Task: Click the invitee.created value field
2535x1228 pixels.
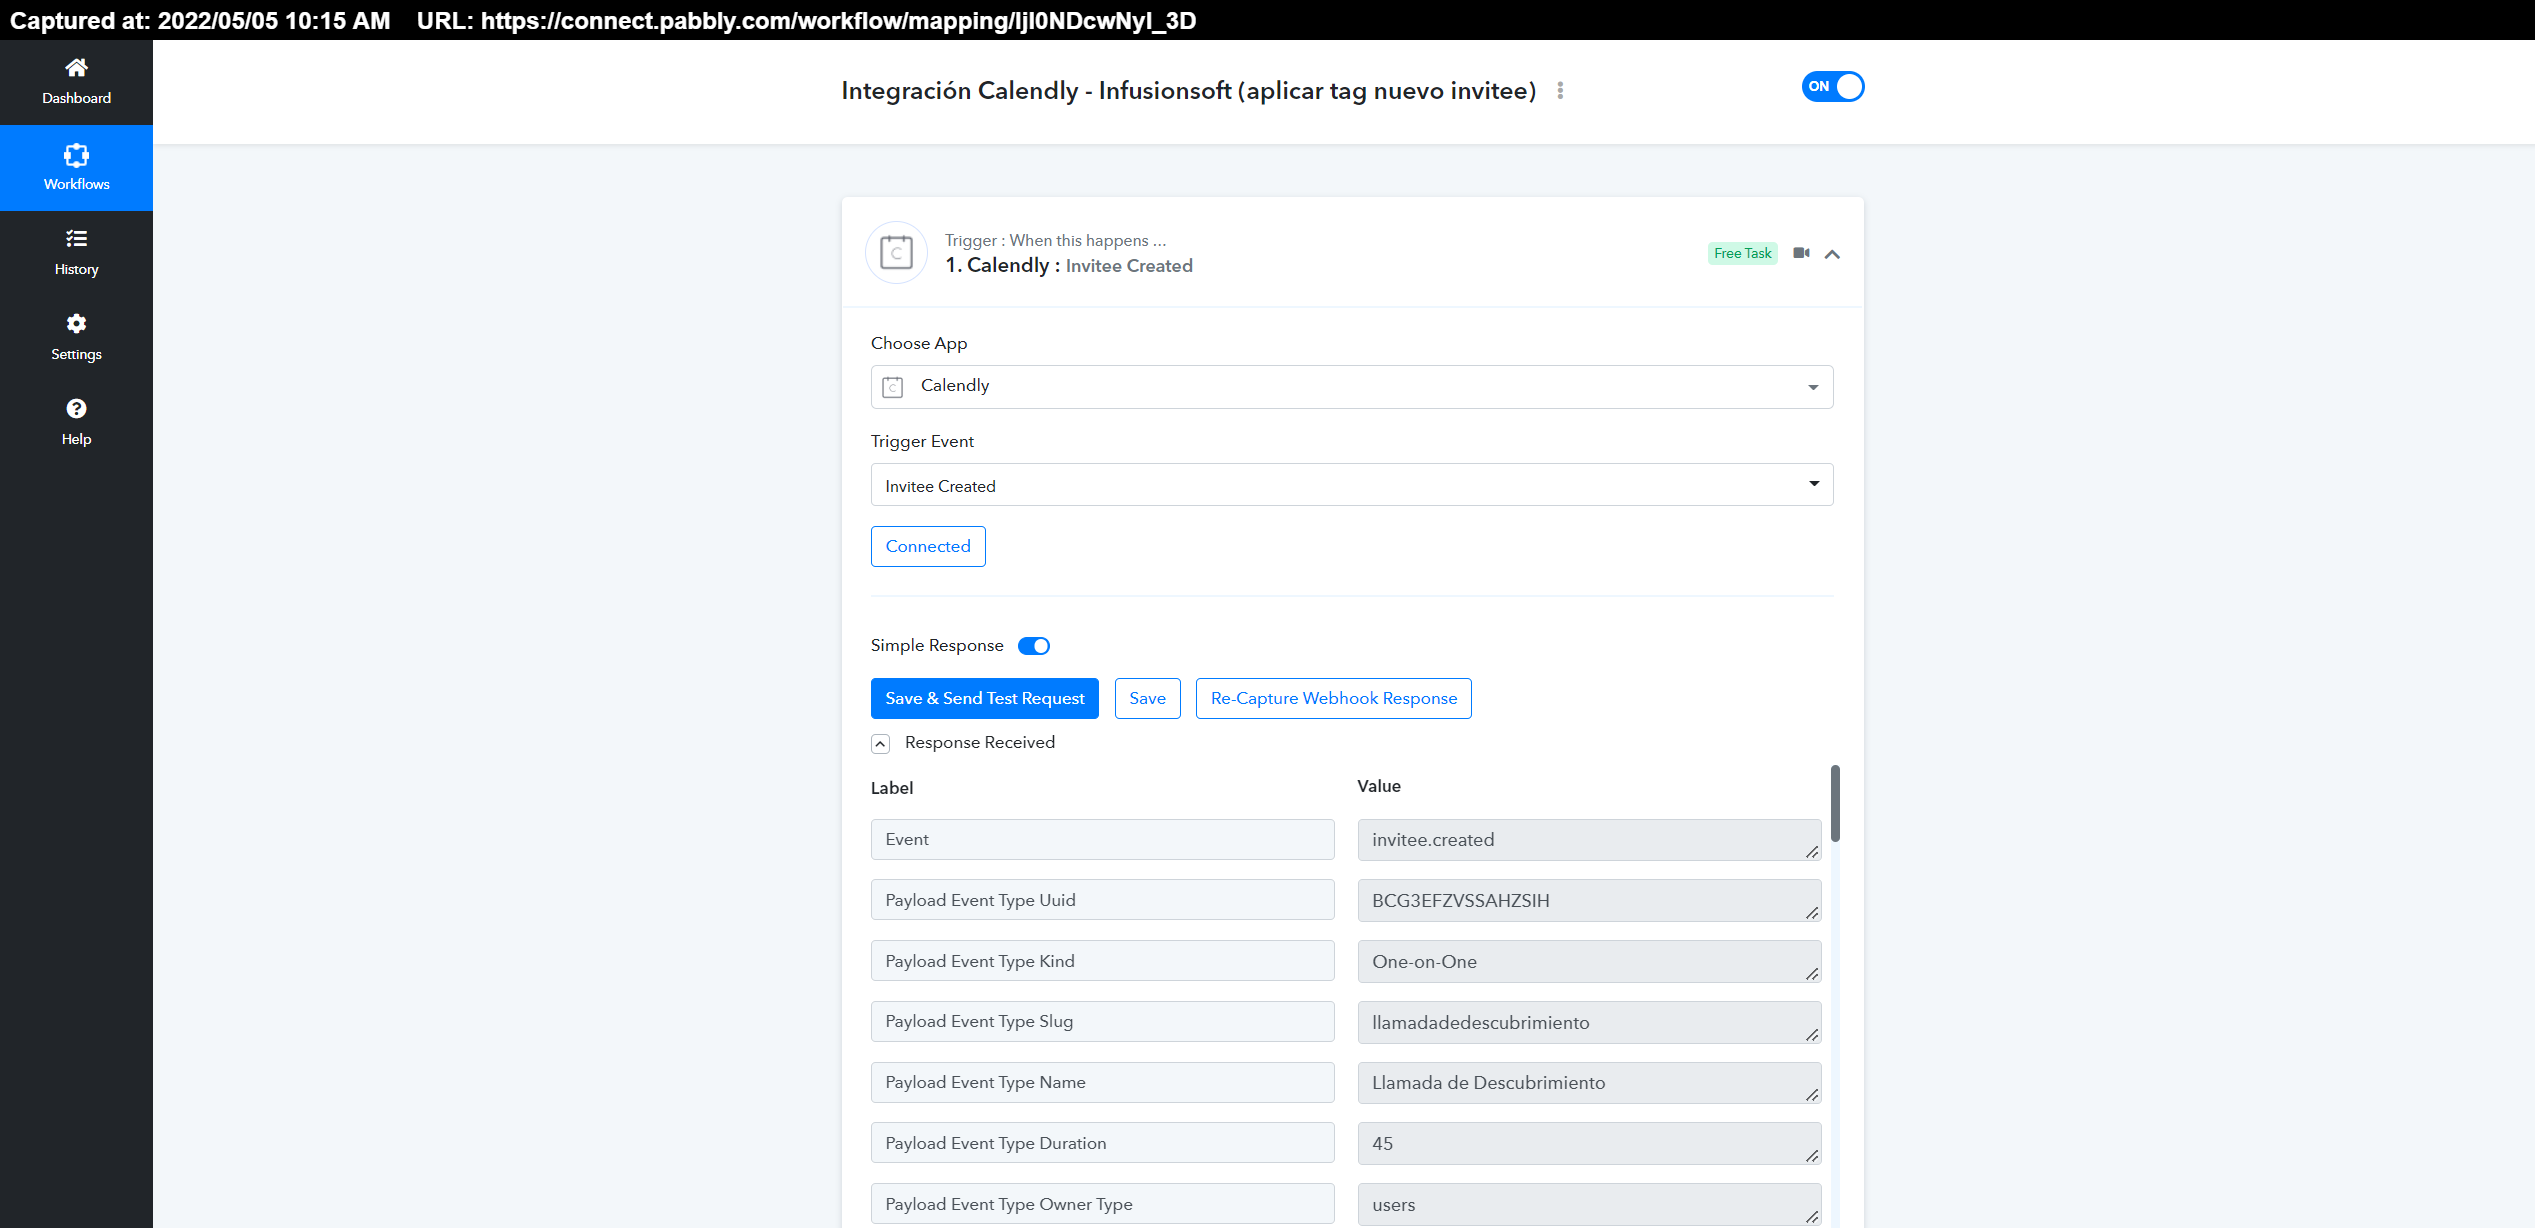Action: [x=1589, y=840]
